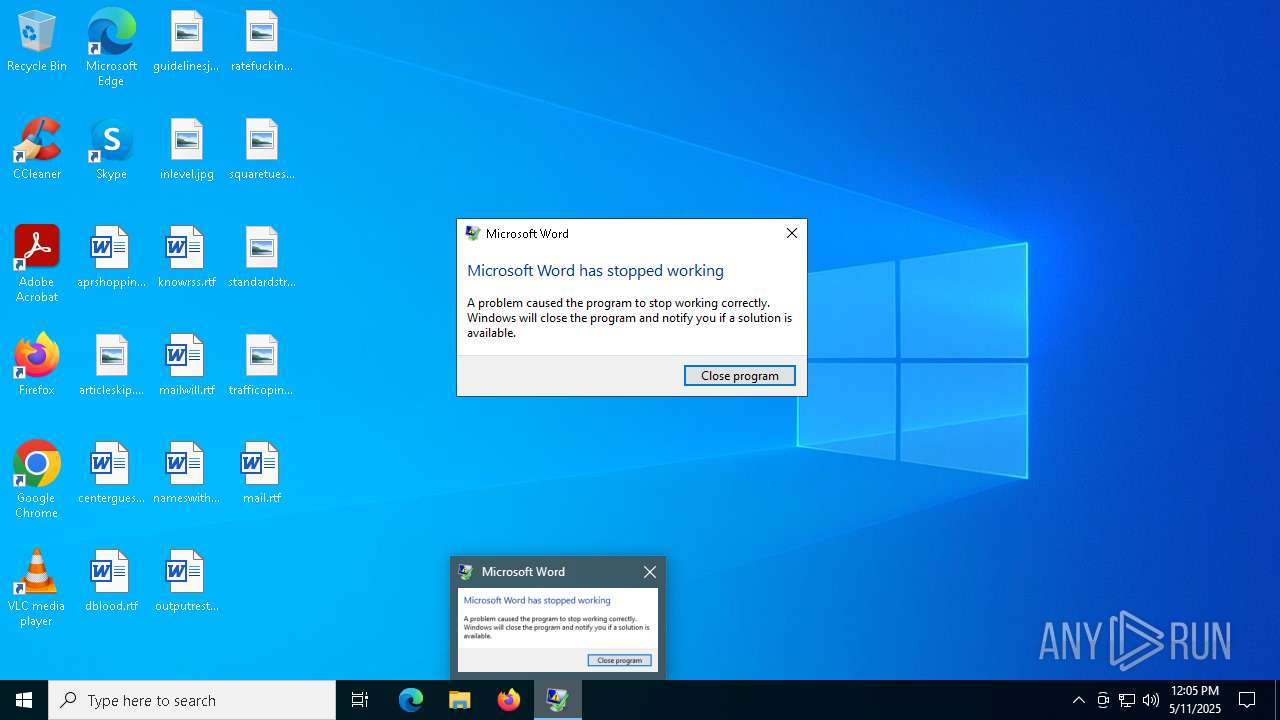This screenshot has width=1280, height=720.
Task: Select the knowrss.rtf document icon
Action: click(186, 257)
